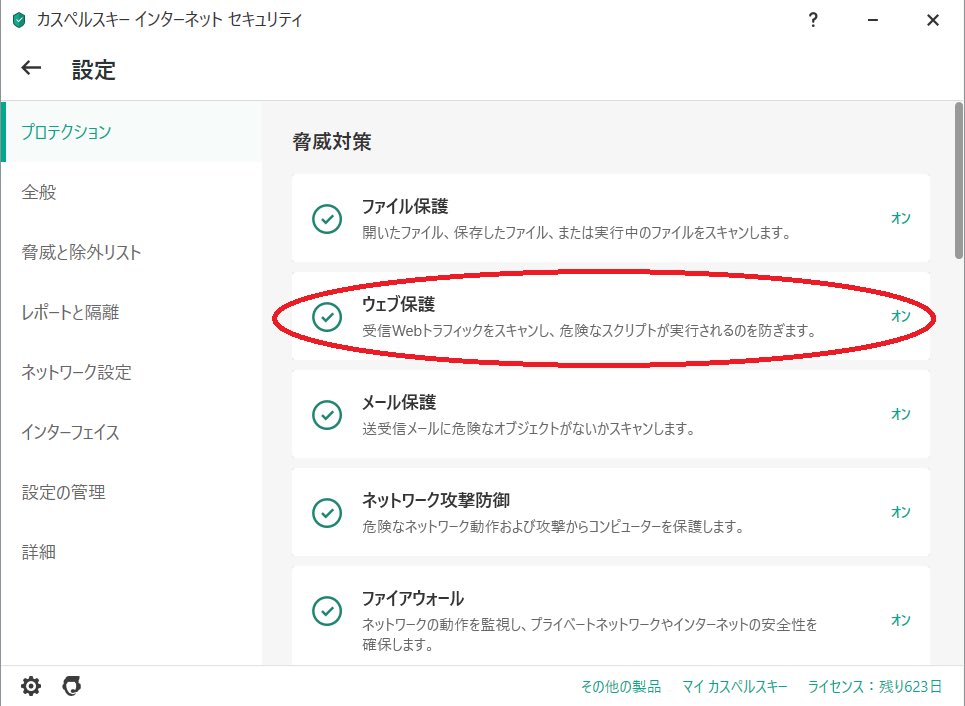The height and width of the screenshot is (706, 965).
Task: Open the メール保護 settings title
Action: coord(398,402)
